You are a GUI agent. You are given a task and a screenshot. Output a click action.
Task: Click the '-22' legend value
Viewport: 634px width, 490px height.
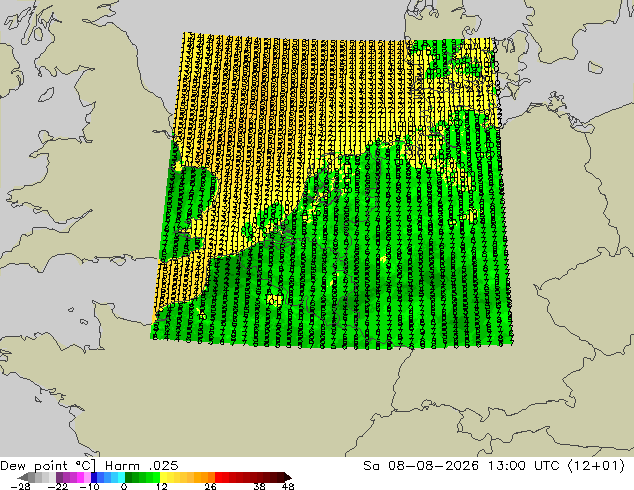coord(58,486)
